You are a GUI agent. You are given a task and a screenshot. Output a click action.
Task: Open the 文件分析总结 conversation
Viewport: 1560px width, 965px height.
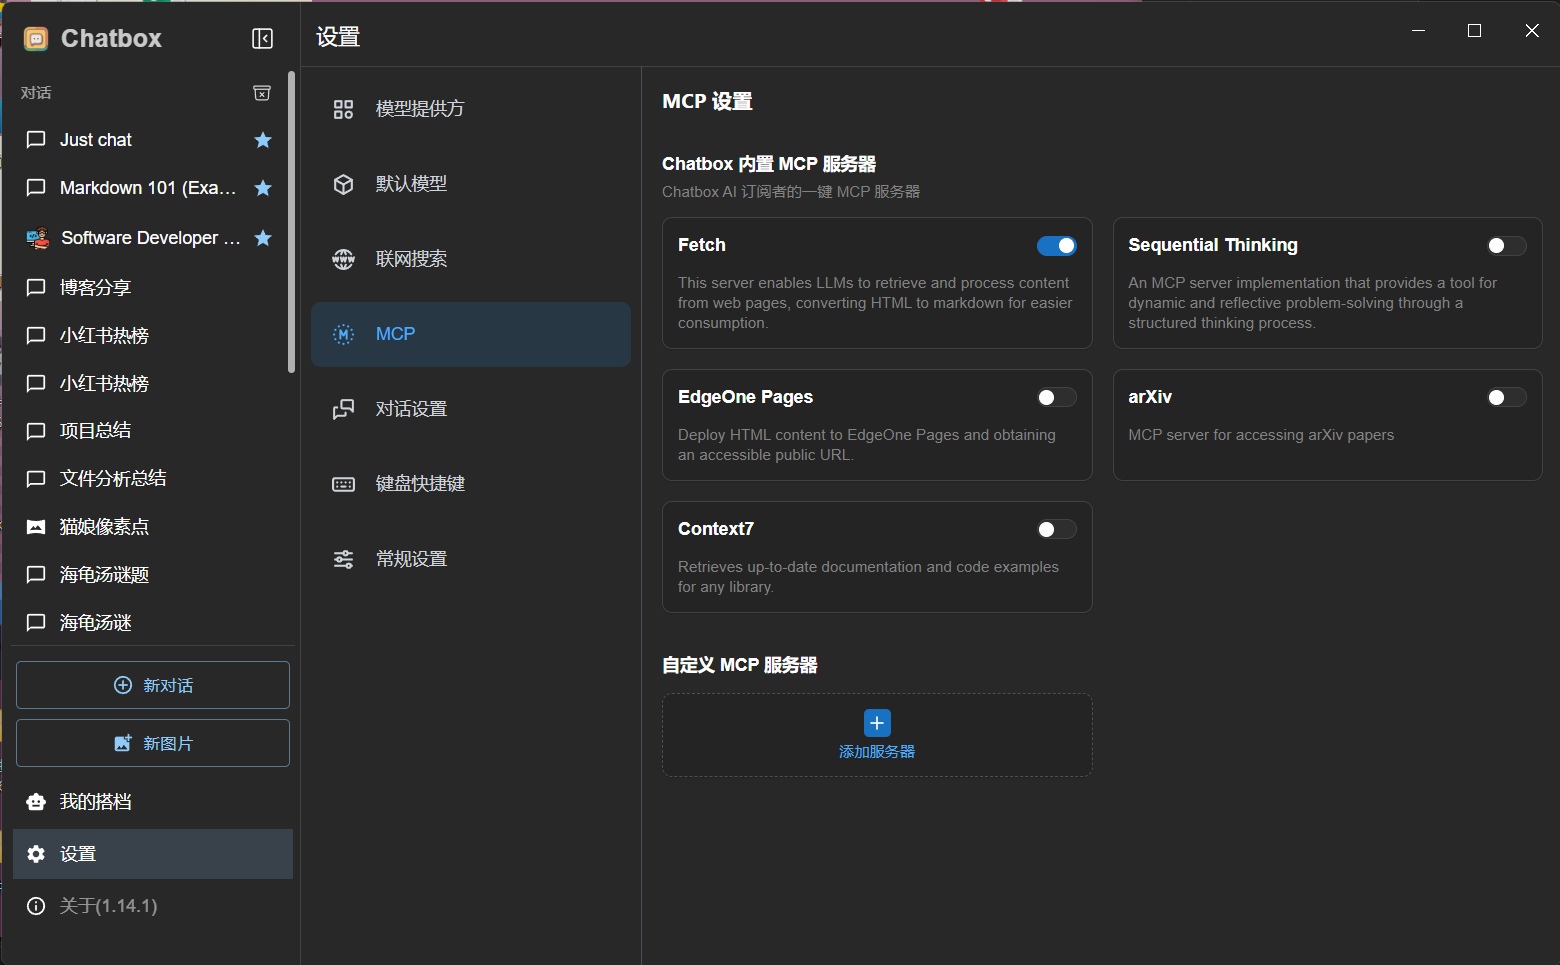pos(149,479)
